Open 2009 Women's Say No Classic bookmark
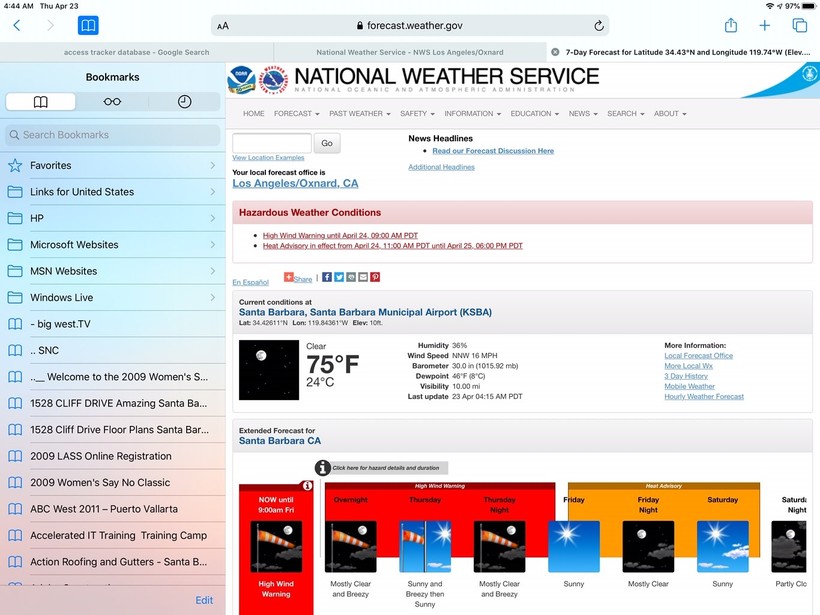The image size is (820, 615). (x=112, y=483)
